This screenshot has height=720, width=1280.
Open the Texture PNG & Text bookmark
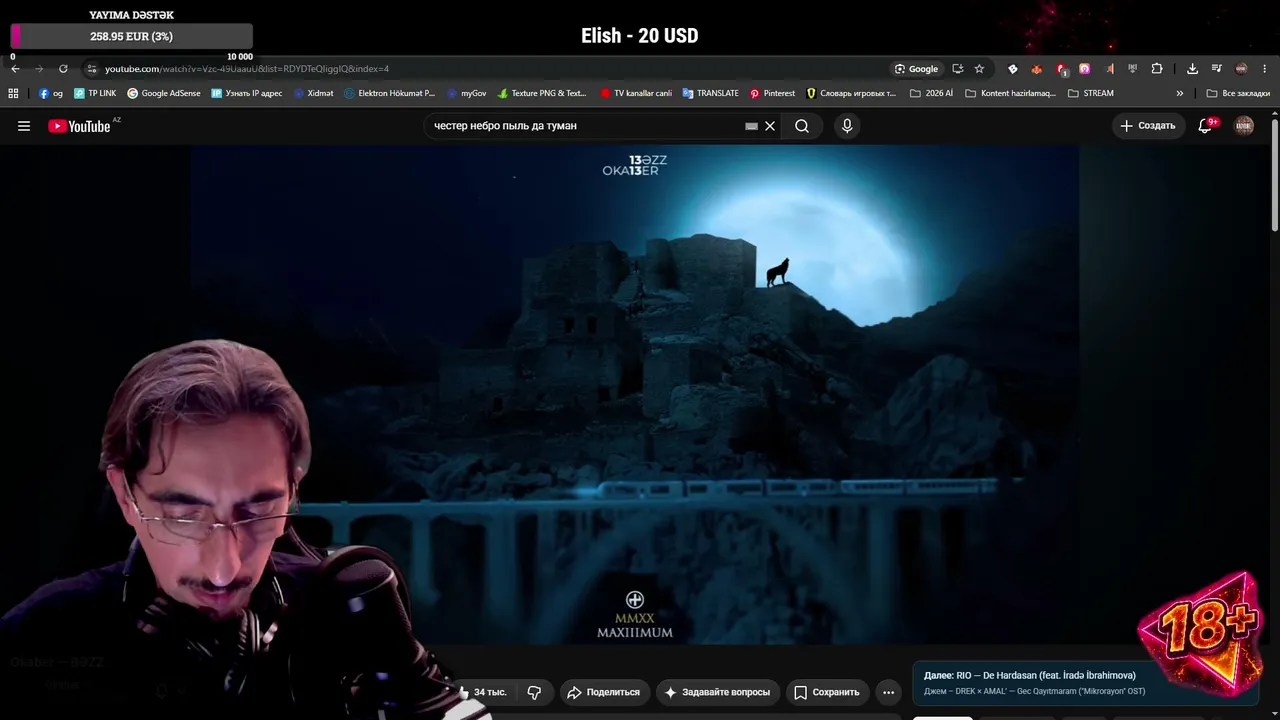point(542,93)
